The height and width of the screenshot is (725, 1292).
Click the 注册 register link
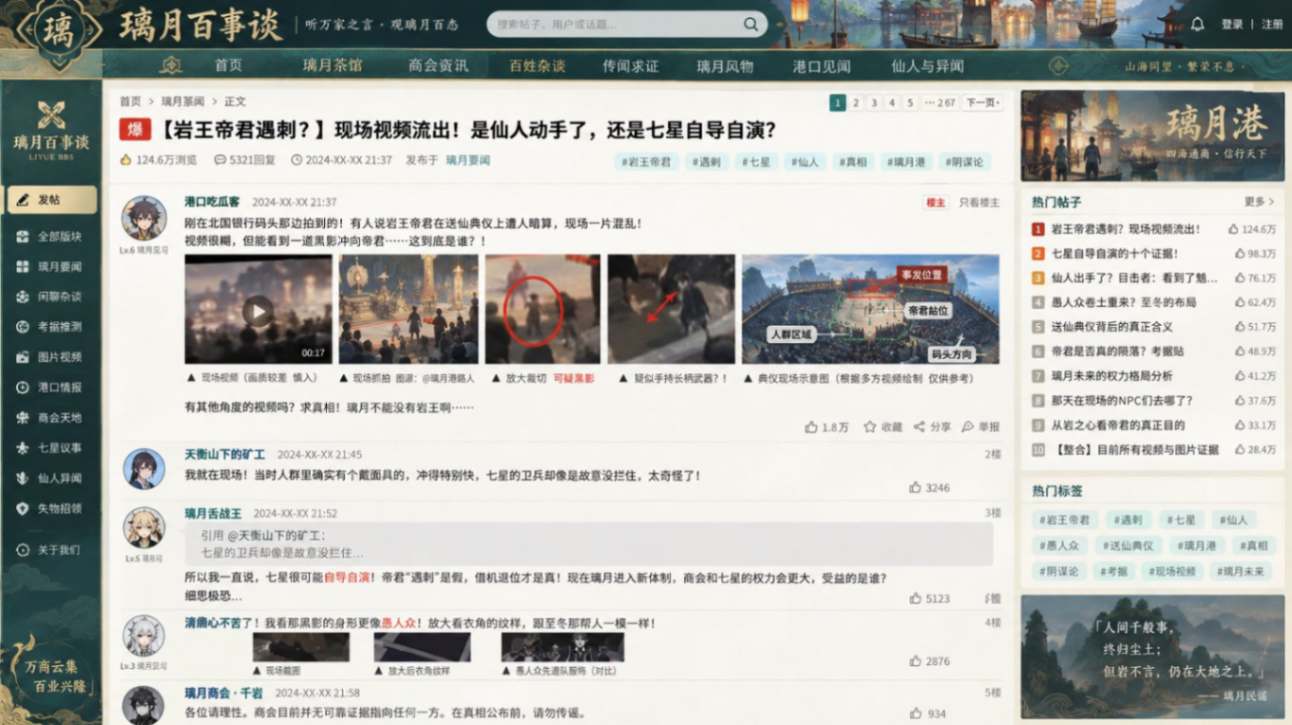1272,24
